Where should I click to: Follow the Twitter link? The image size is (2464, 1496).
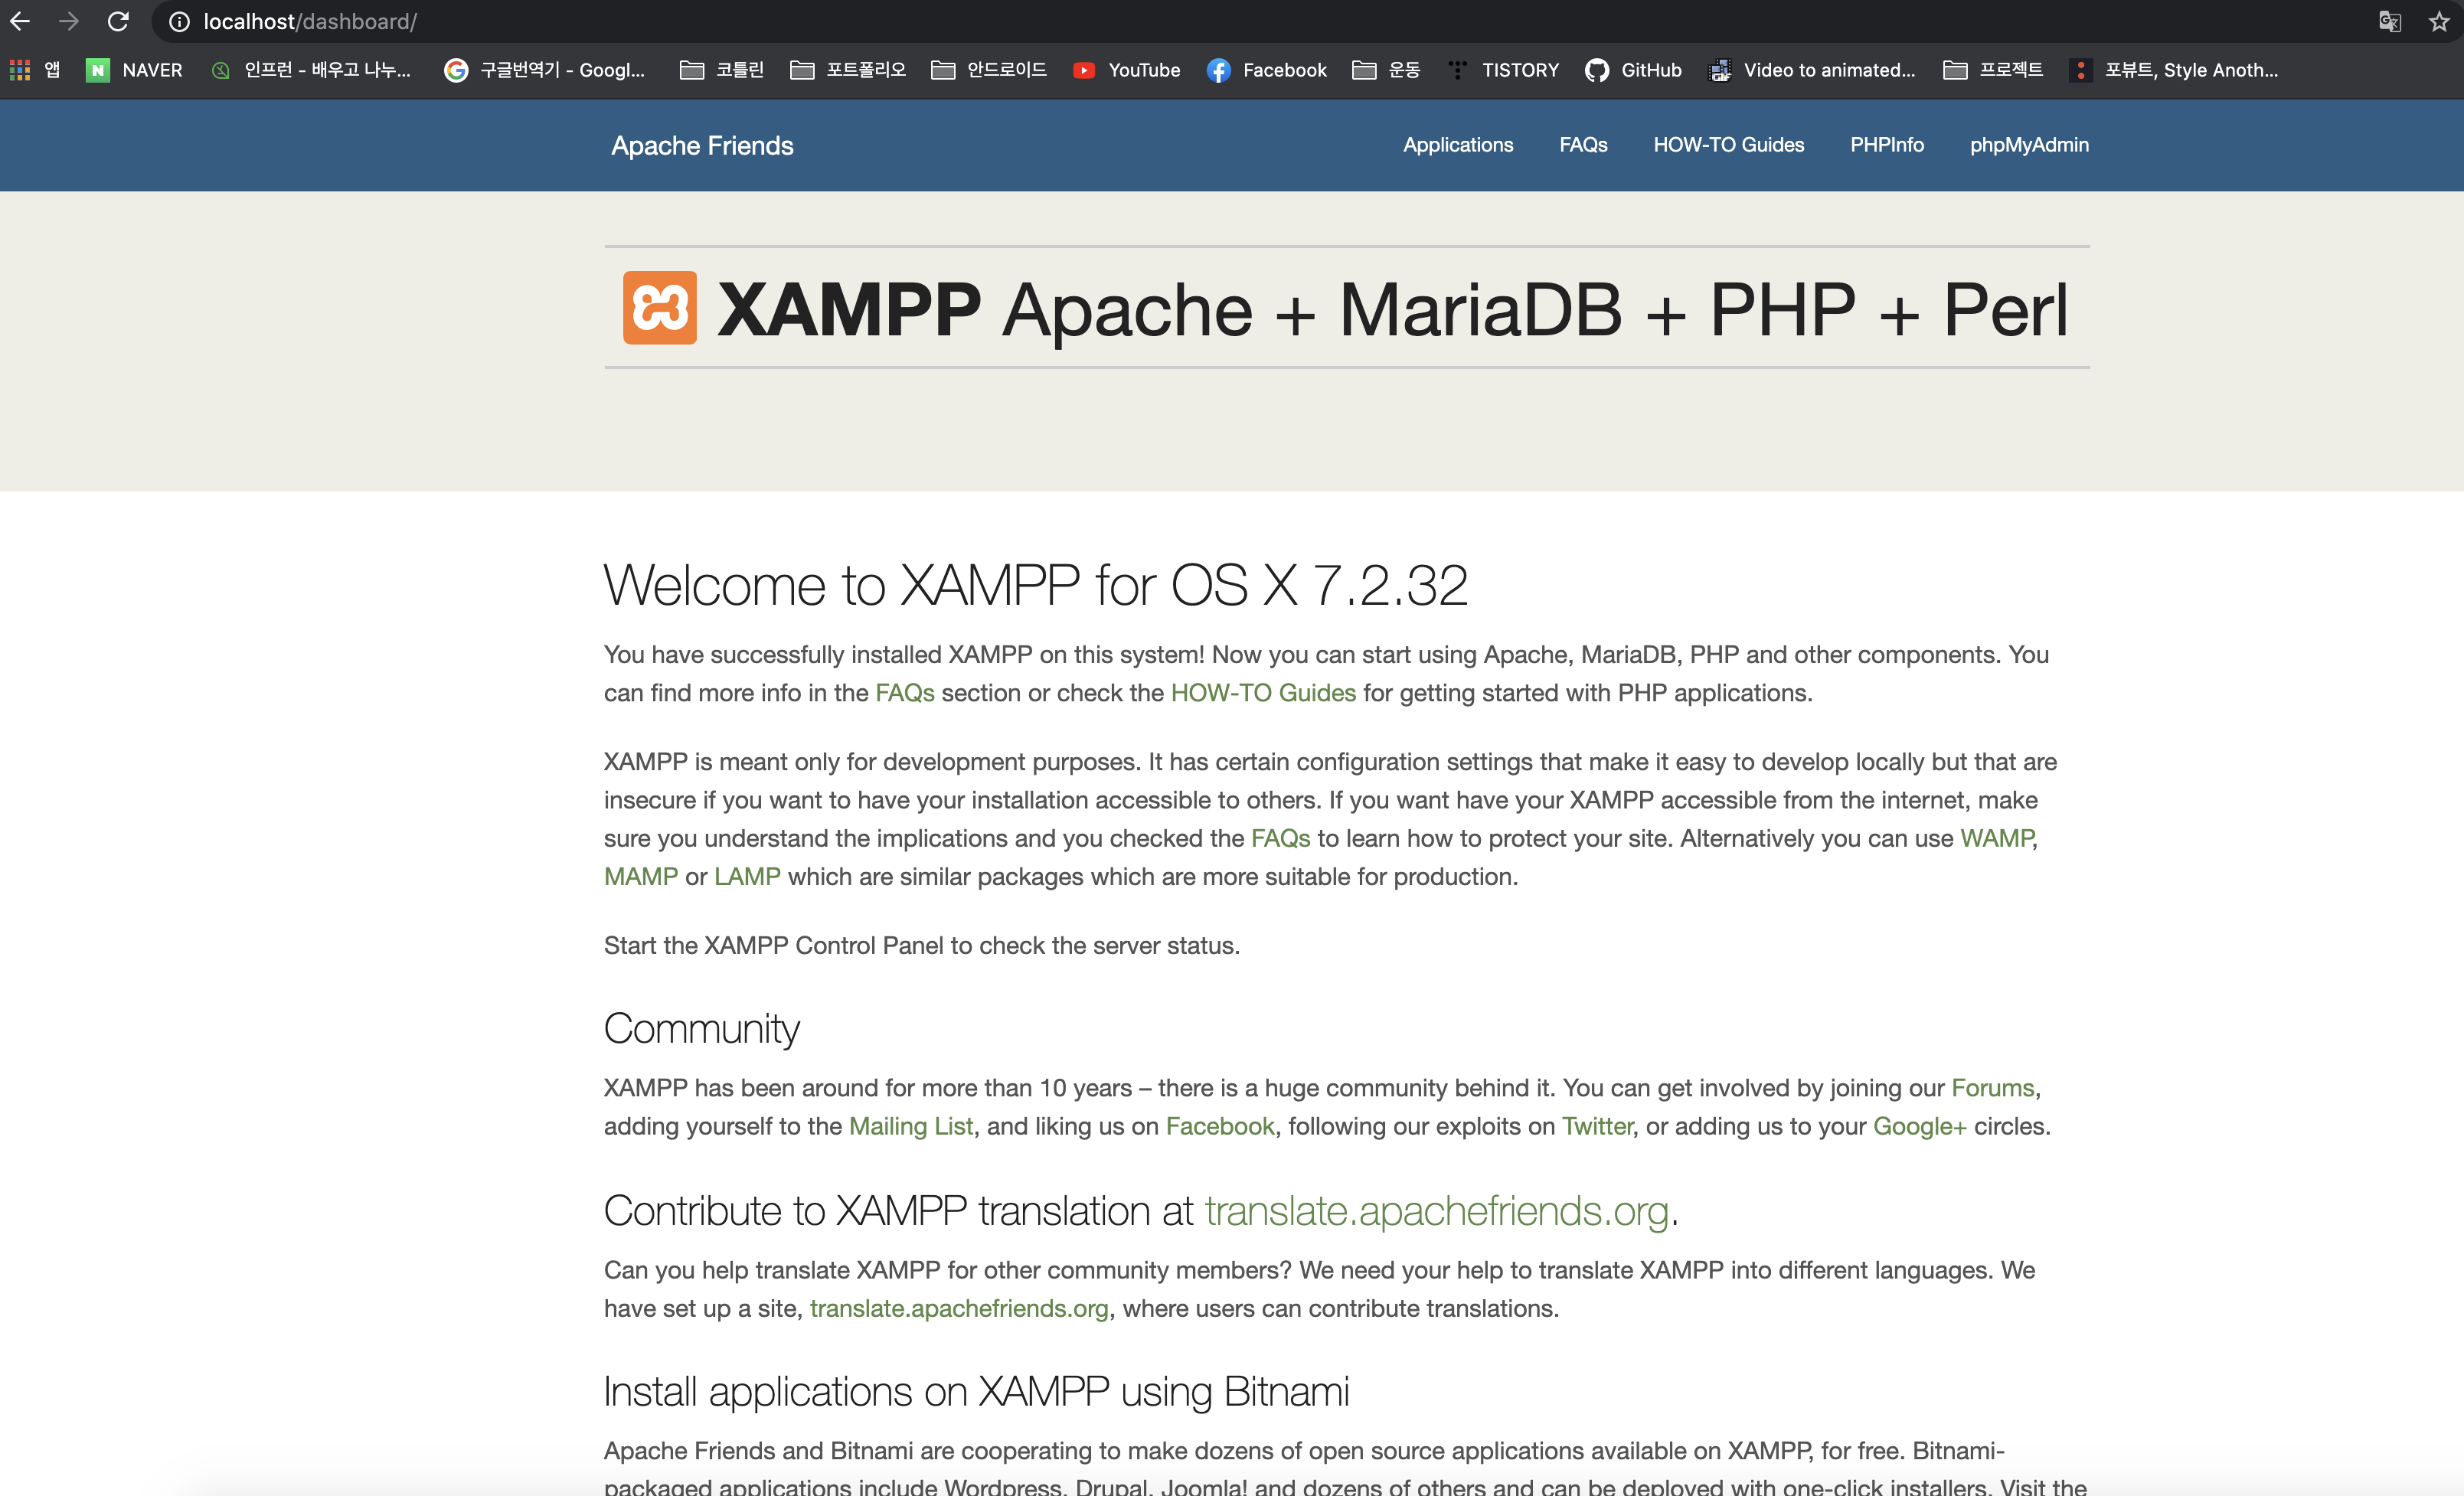[x=1597, y=1126]
